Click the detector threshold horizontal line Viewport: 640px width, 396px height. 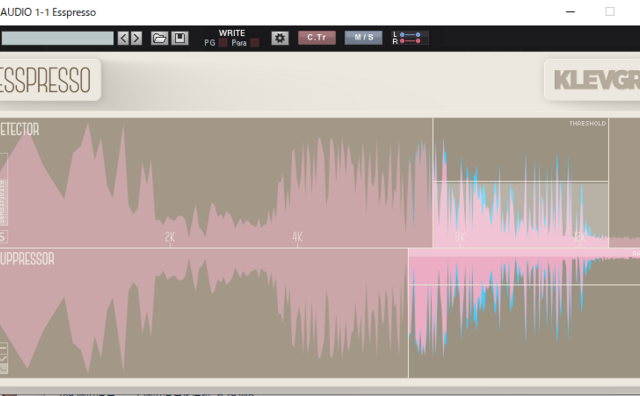(521, 181)
